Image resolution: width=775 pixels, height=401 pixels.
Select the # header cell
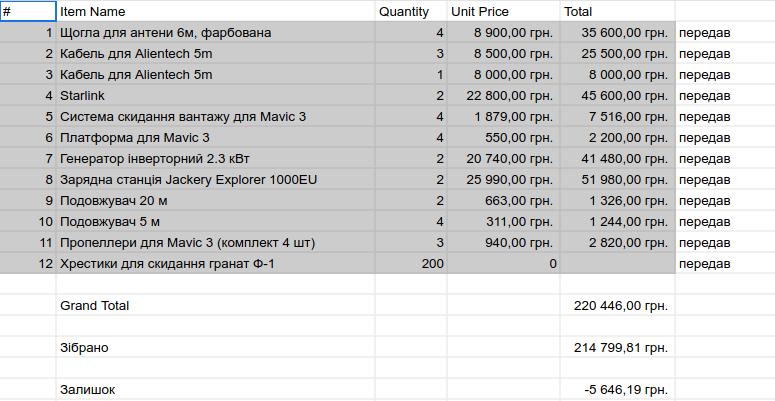click(28, 12)
